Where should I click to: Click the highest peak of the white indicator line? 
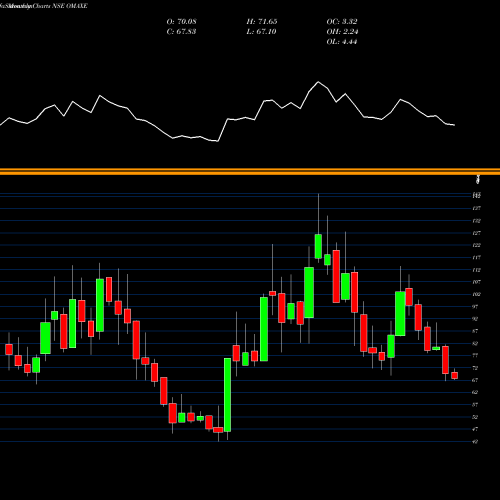[x=318, y=82]
